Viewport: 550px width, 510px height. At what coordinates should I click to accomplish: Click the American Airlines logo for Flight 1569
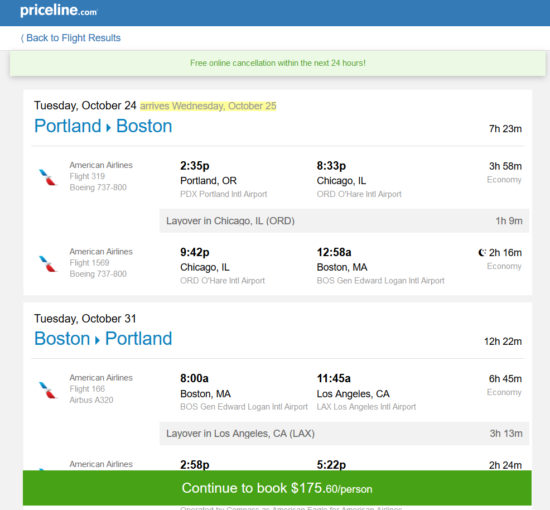48,264
